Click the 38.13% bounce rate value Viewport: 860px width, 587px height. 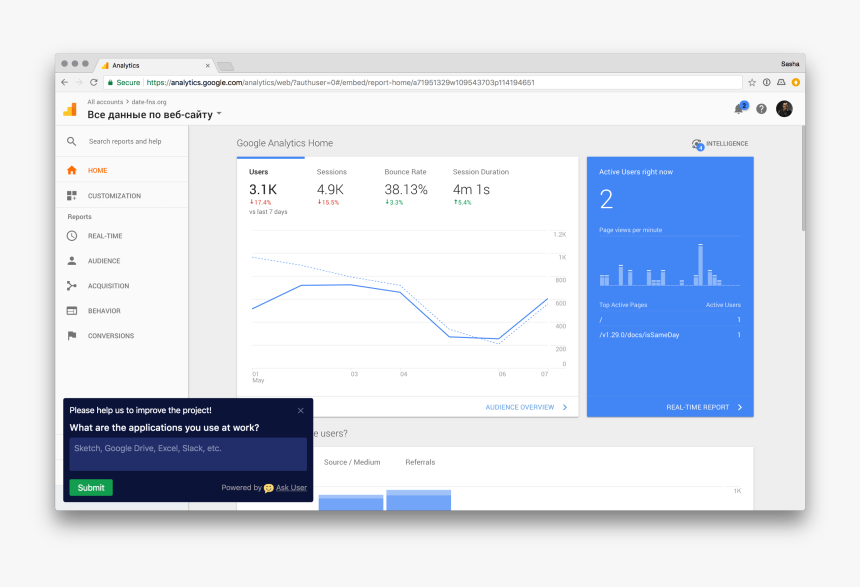[x=406, y=190]
